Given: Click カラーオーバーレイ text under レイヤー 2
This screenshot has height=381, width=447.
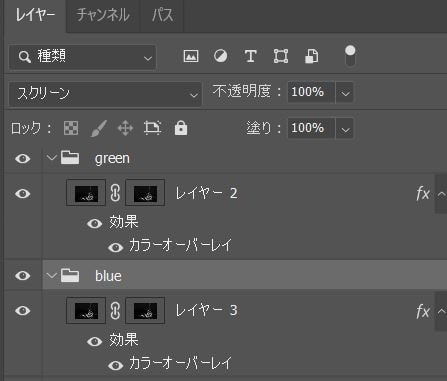Looking at the screenshot, I should [180, 245].
